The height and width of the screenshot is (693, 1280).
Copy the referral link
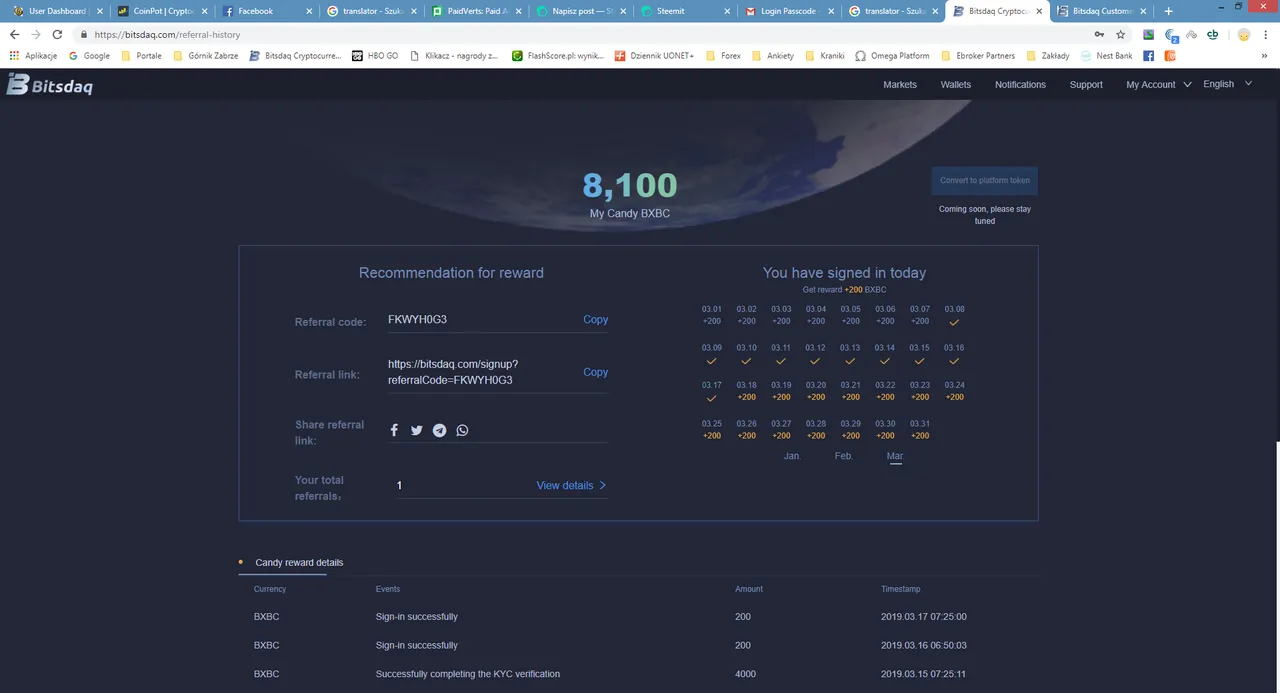pyautogui.click(x=595, y=372)
